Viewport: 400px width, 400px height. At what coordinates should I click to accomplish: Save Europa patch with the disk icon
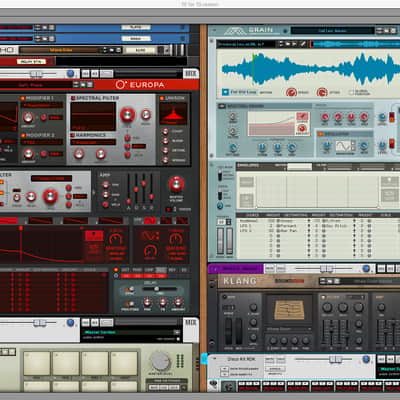tap(89, 85)
